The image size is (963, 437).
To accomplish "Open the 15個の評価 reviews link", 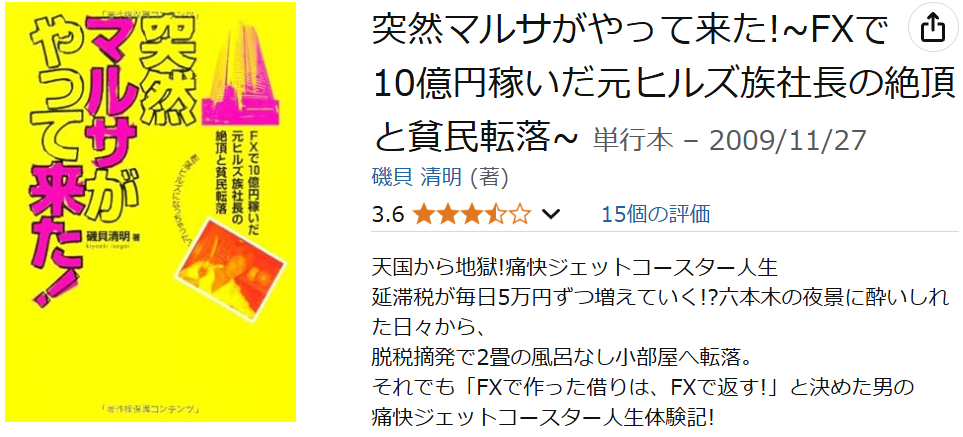I will coord(655,214).
